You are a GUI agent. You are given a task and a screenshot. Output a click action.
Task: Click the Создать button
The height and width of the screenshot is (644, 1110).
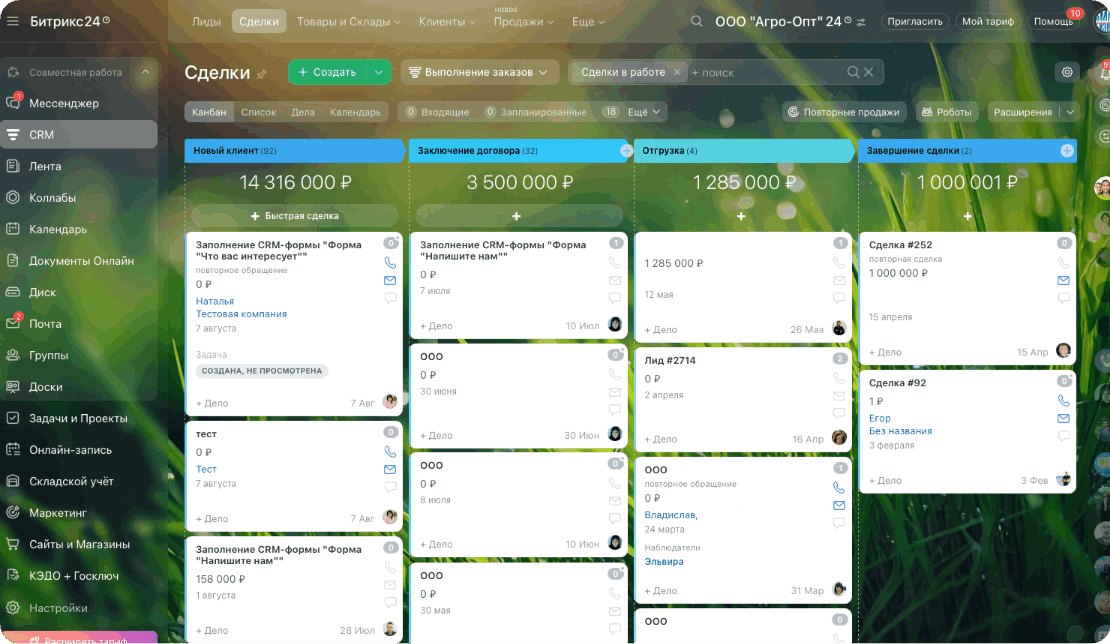[x=328, y=72]
